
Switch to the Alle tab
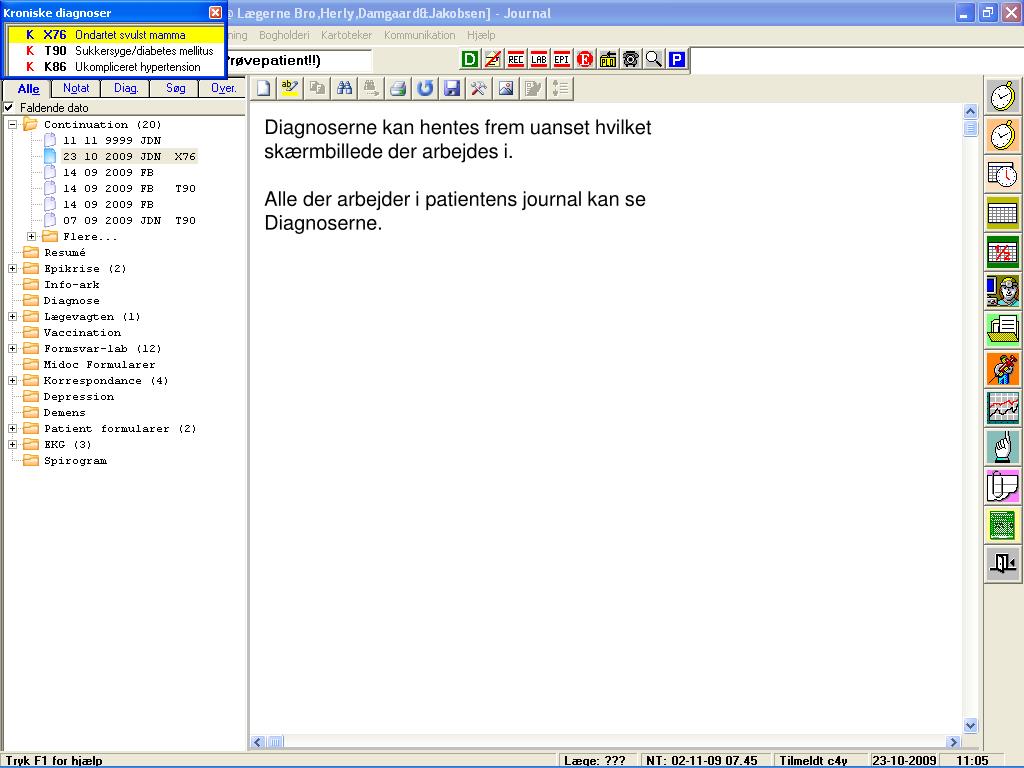(x=28, y=88)
